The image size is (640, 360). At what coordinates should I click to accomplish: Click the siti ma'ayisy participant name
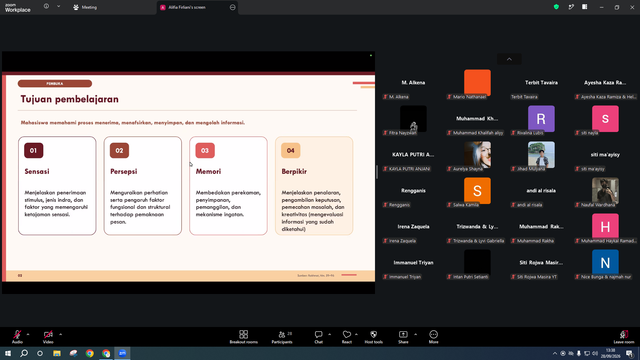click(x=605, y=155)
